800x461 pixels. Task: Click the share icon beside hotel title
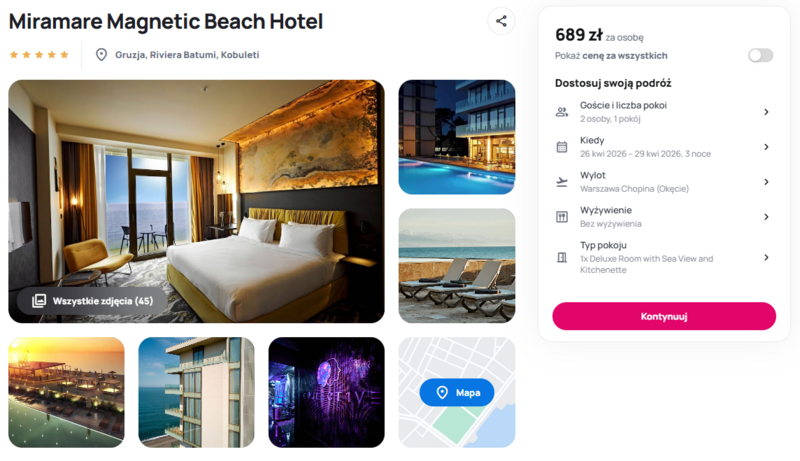(501, 21)
